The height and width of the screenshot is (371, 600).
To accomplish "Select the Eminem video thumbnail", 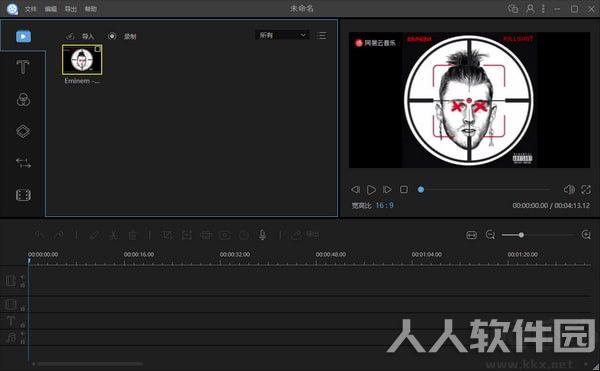I will [82, 59].
